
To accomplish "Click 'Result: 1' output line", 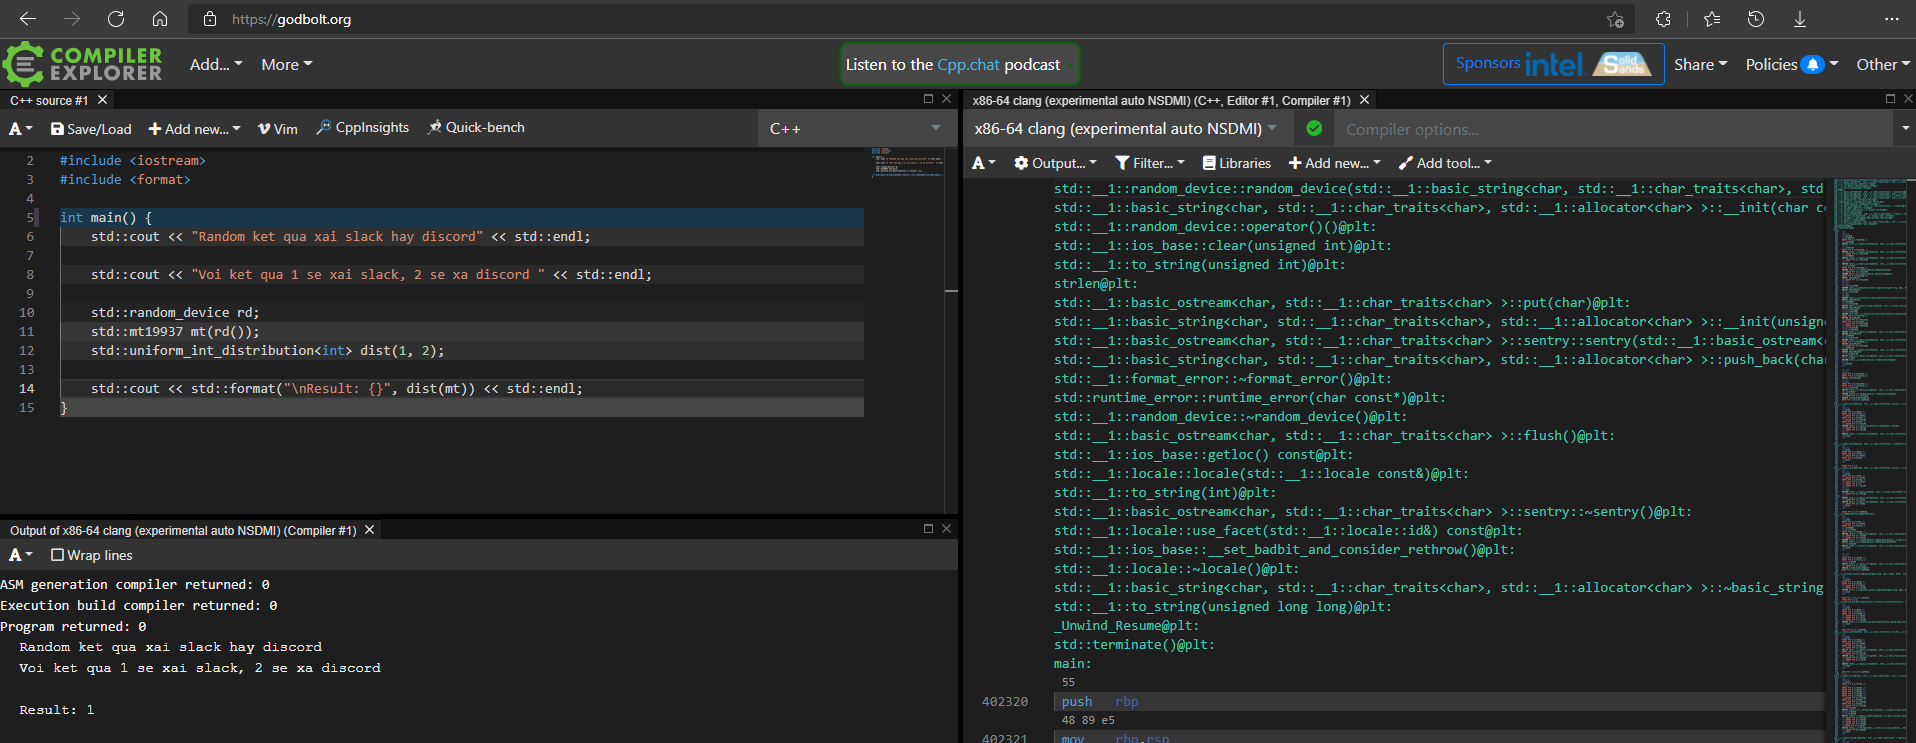I will pos(56,710).
